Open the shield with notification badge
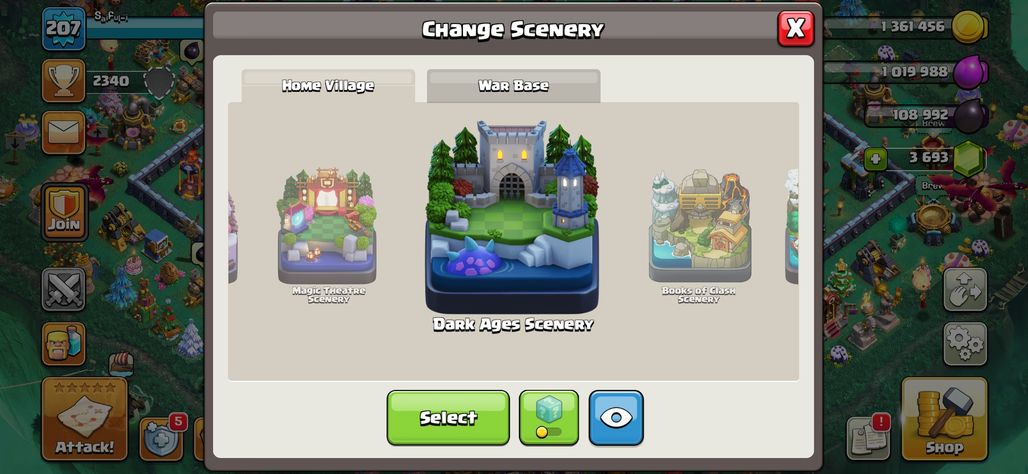Image resolution: width=1028 pixels, height=474 pixels. (x=162, y=437)
